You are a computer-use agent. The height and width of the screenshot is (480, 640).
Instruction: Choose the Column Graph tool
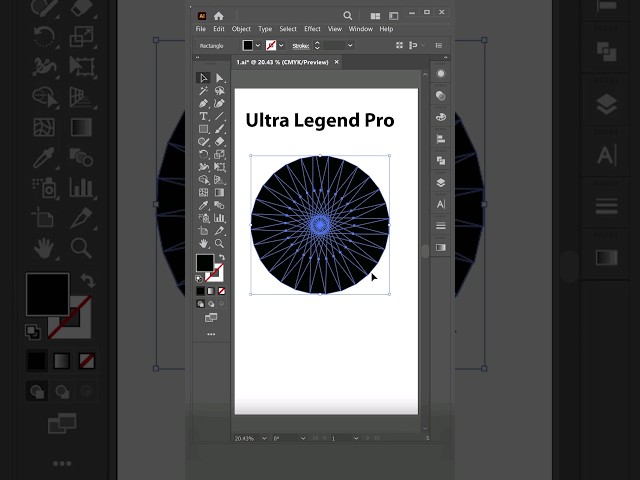tap(219, 218)
